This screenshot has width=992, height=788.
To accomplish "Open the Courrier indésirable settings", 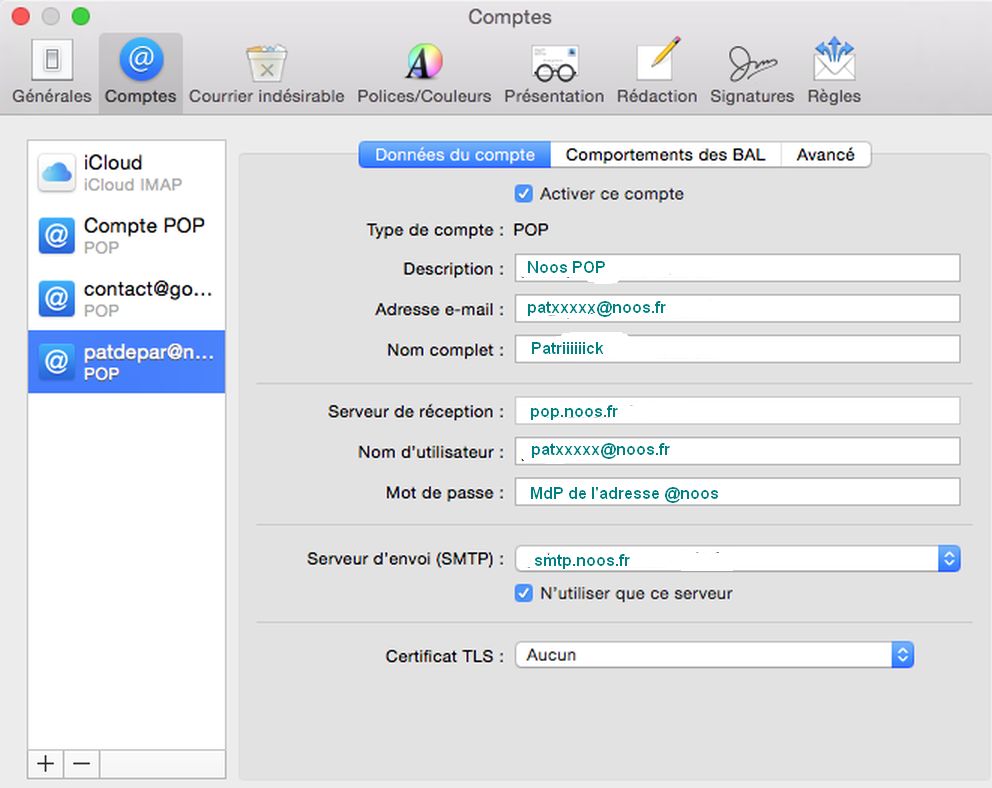I will pos(266,72).
